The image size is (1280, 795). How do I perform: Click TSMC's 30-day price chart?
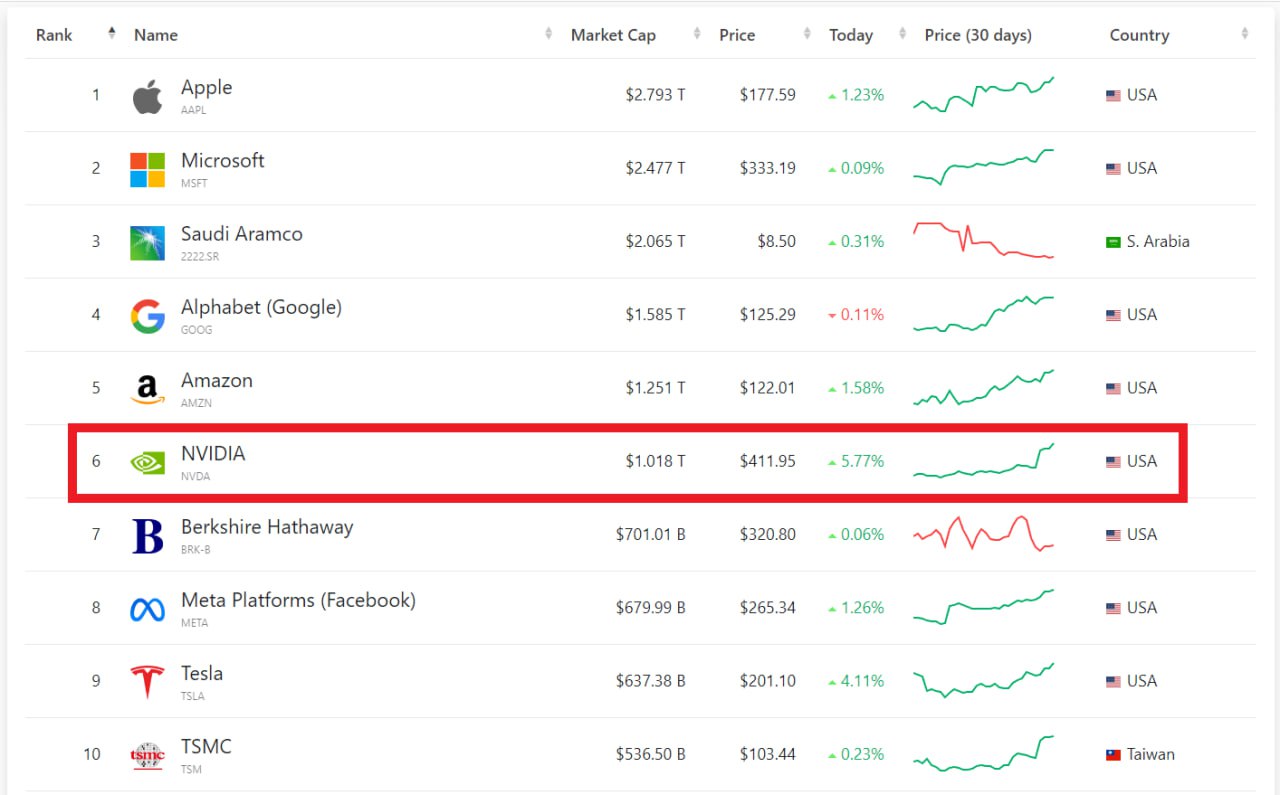[984, 753]
